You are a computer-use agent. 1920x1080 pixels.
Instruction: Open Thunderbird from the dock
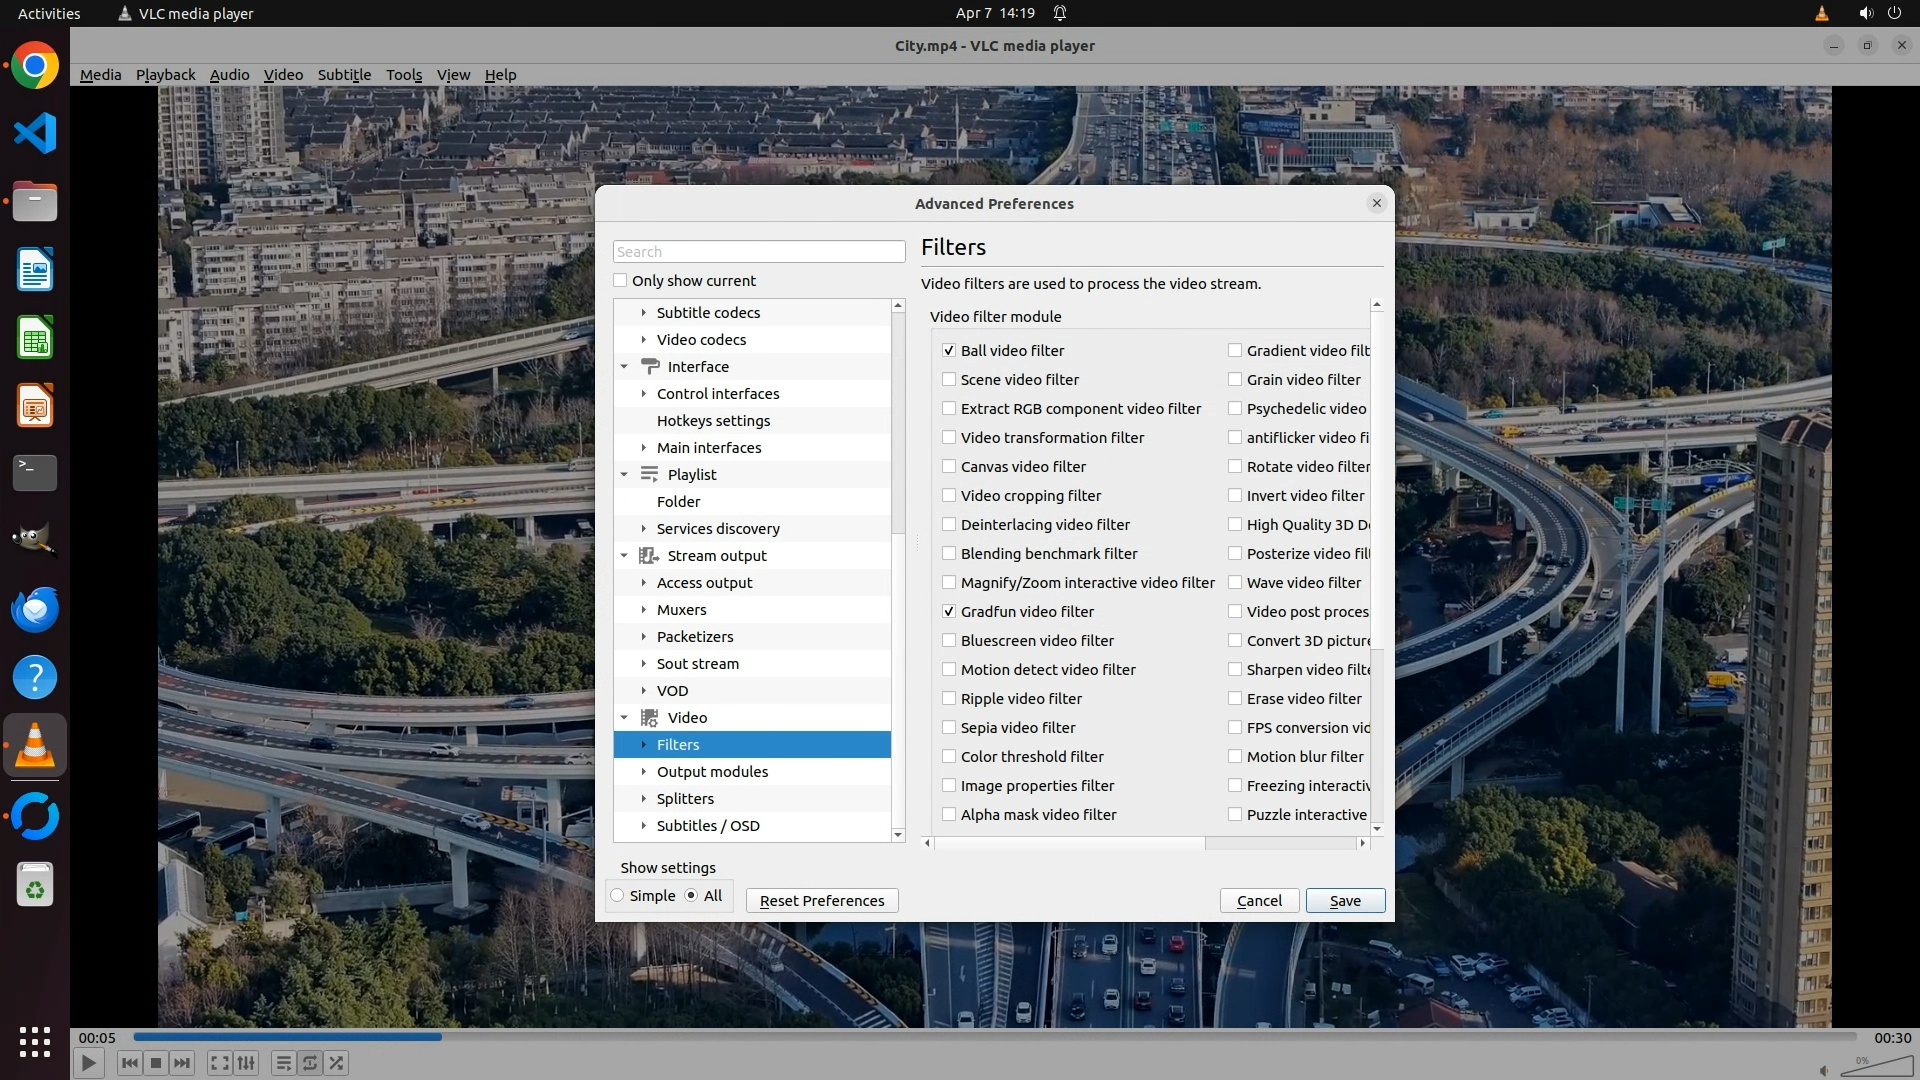pos(35,609)
